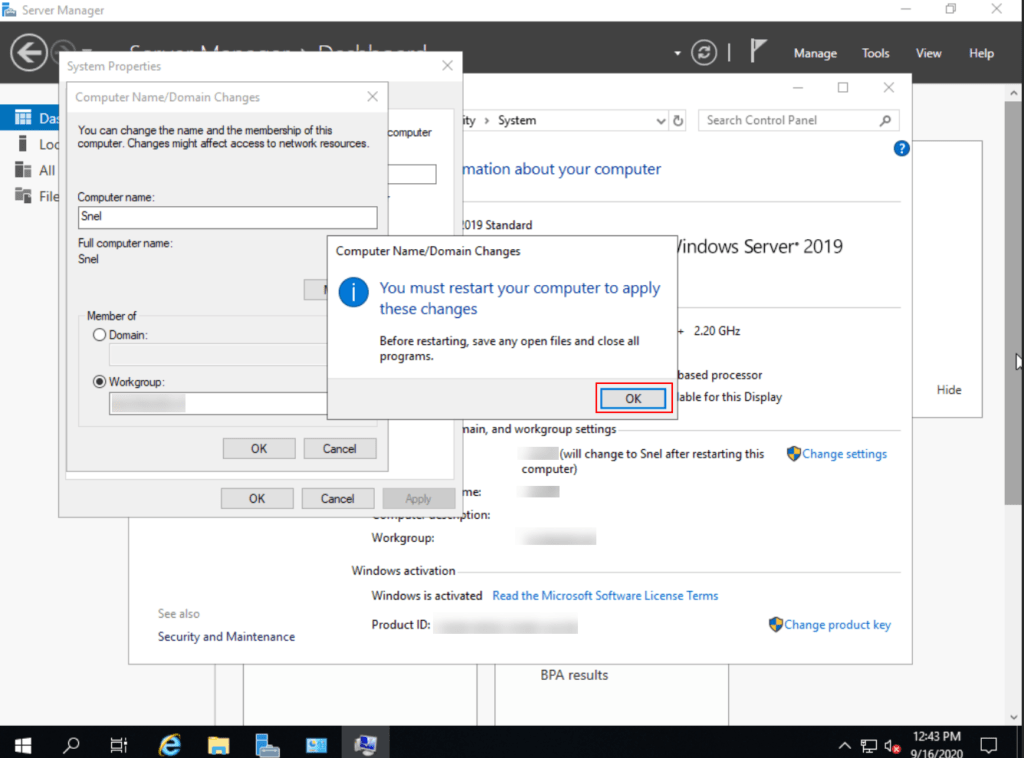The image size is (1024, 758).
Task: Launch Internet Explorer from the taskbar
Action: point(169,744)
